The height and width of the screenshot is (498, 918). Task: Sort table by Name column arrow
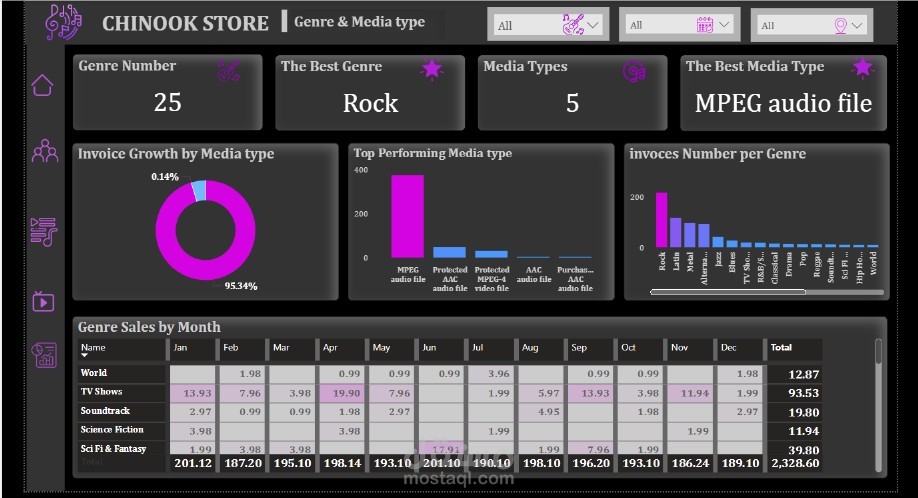84,355
